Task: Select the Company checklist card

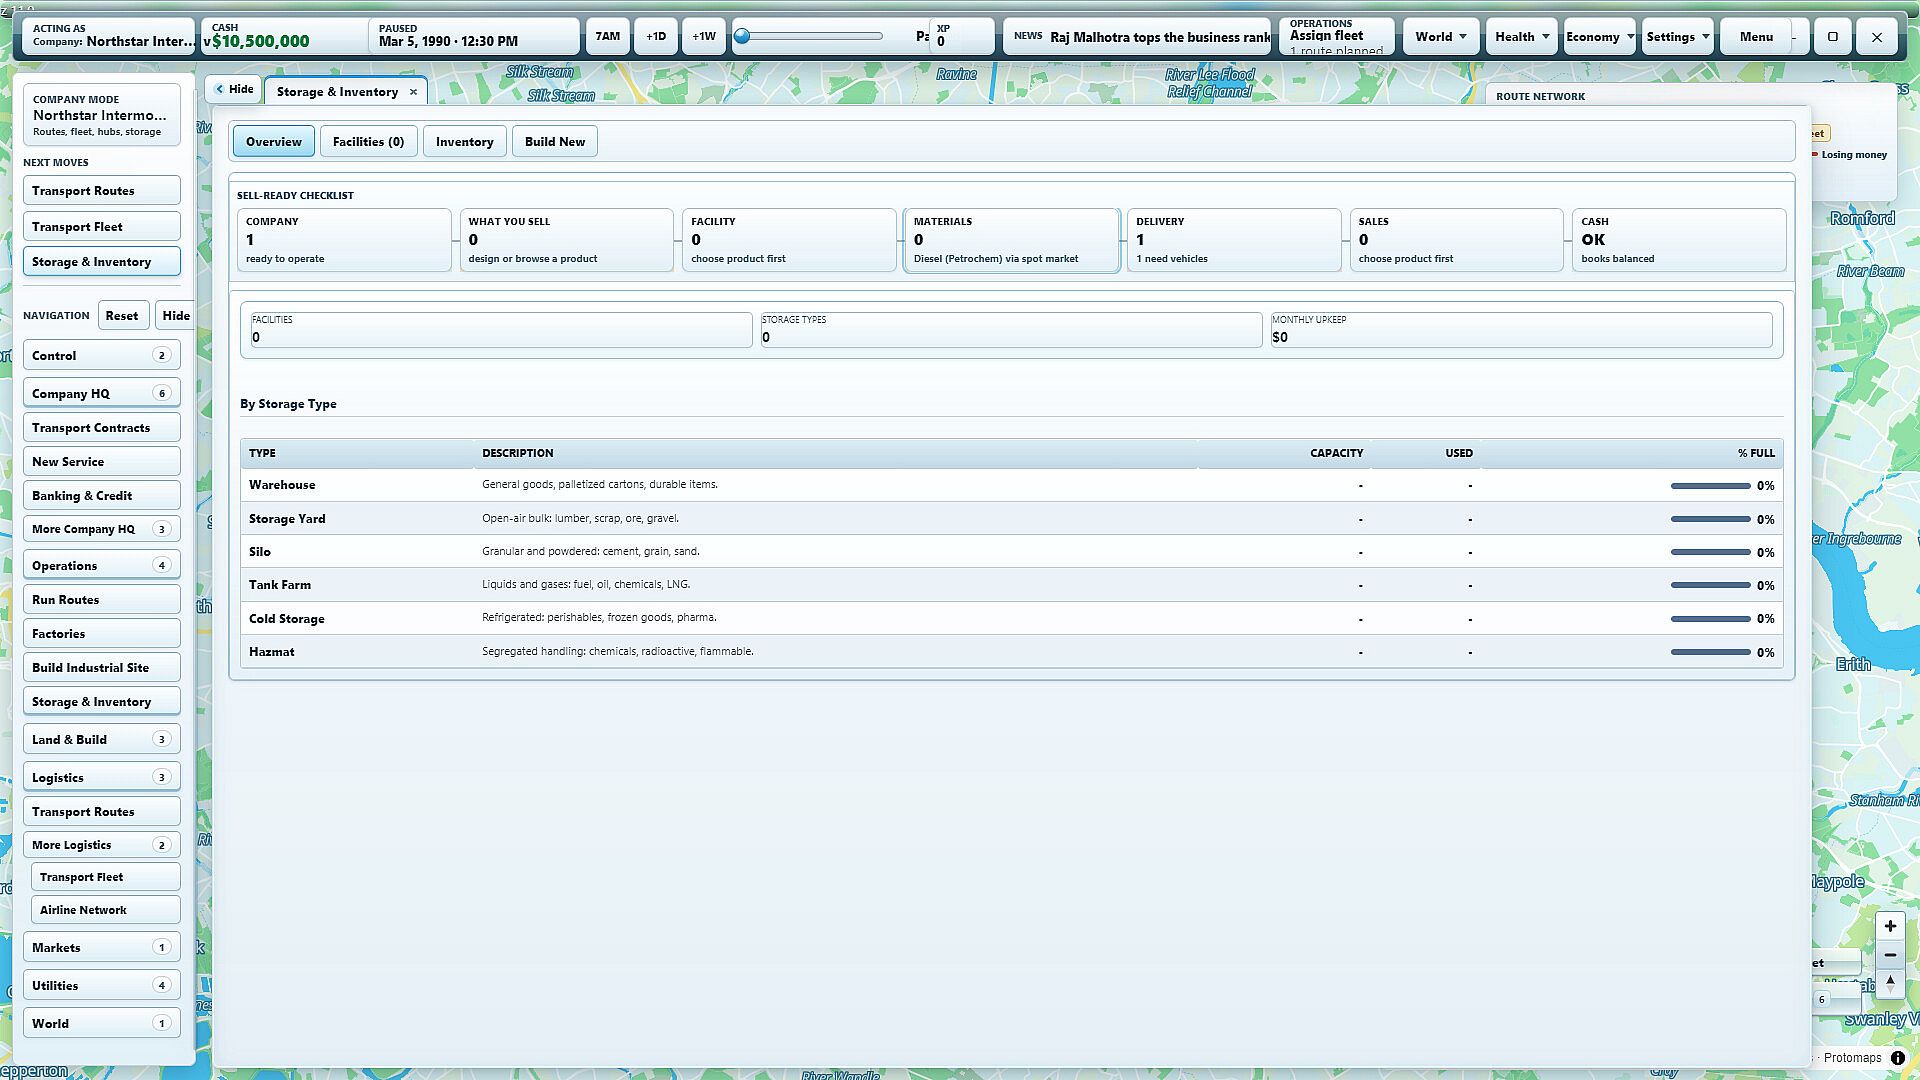Action: [x=344, y=240]
